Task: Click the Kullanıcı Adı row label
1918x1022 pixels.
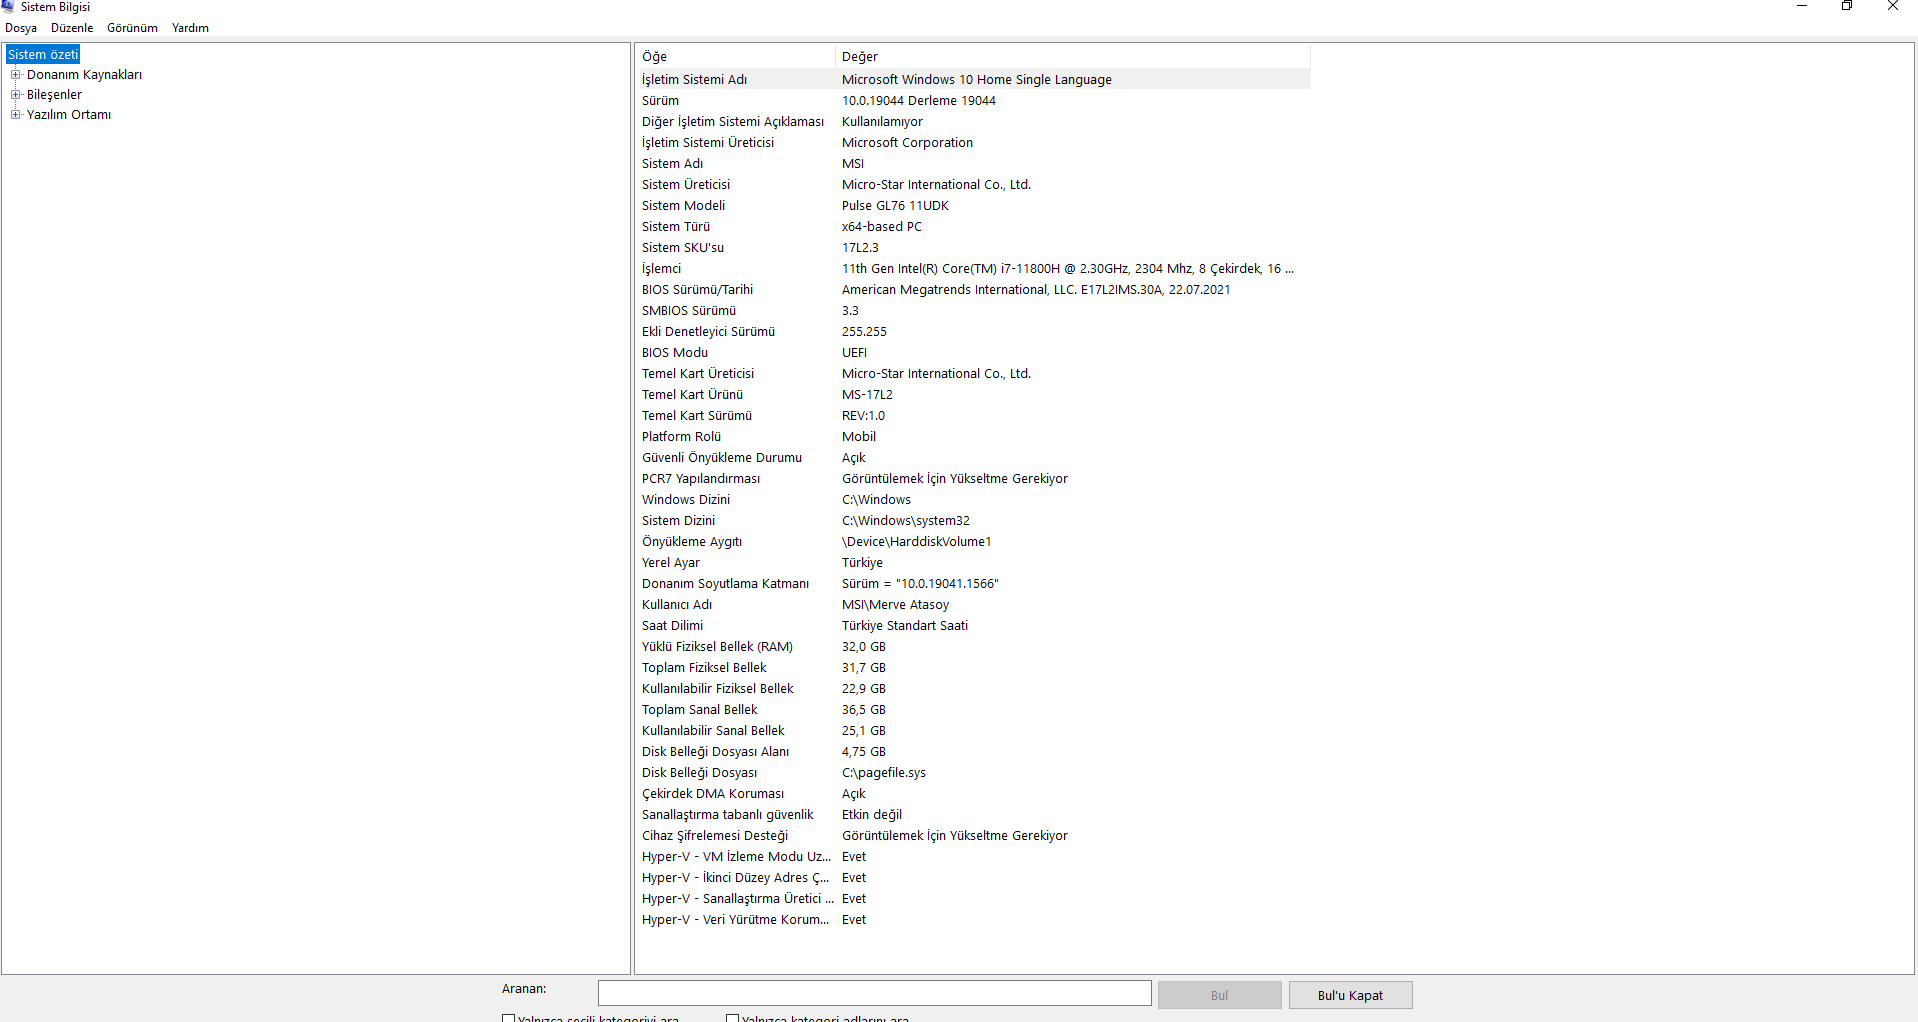Action: click(x=676, y=605)
